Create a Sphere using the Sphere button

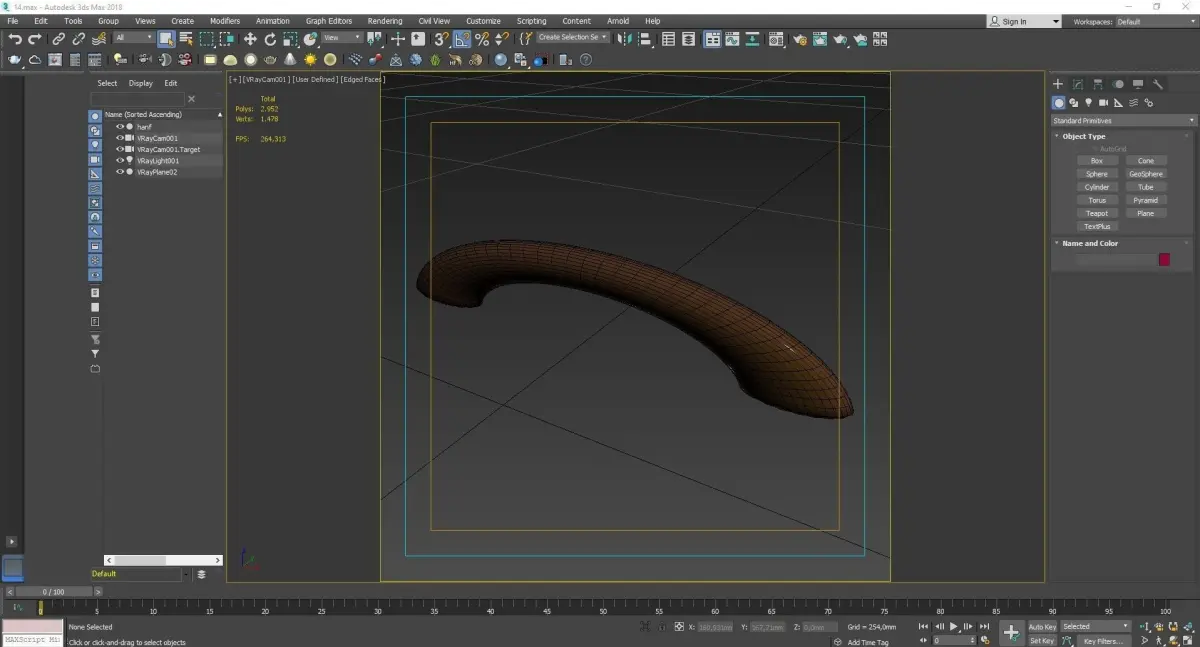[x=1097, y=174]
